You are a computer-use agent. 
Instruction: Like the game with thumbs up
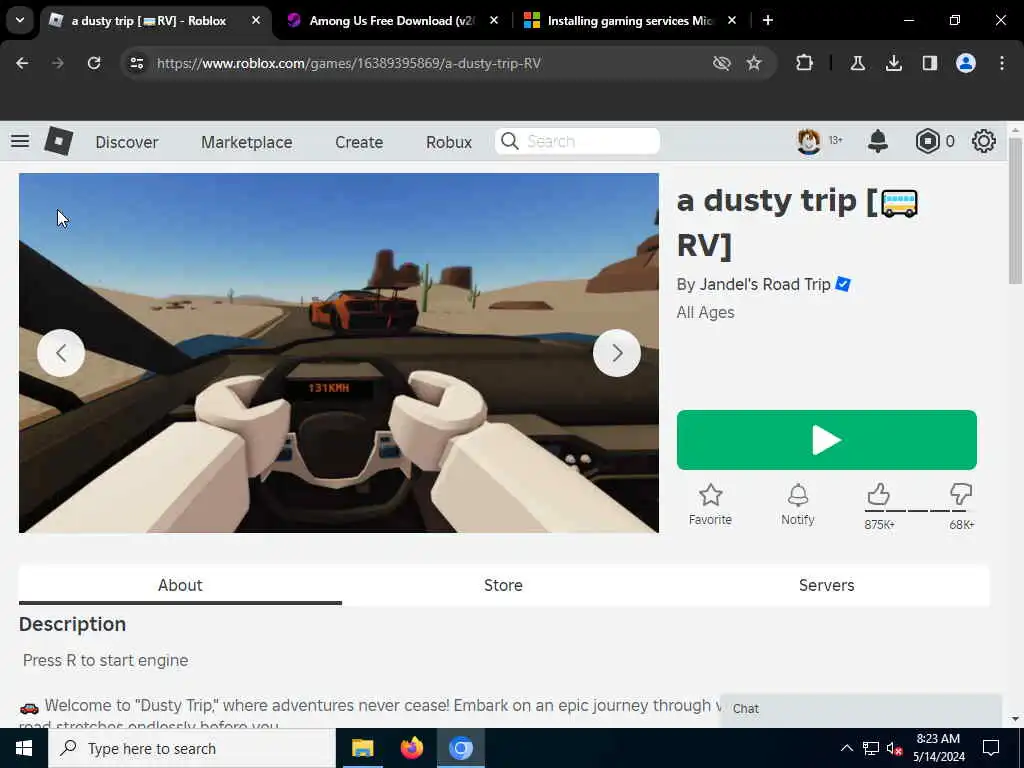coord(878,494)
